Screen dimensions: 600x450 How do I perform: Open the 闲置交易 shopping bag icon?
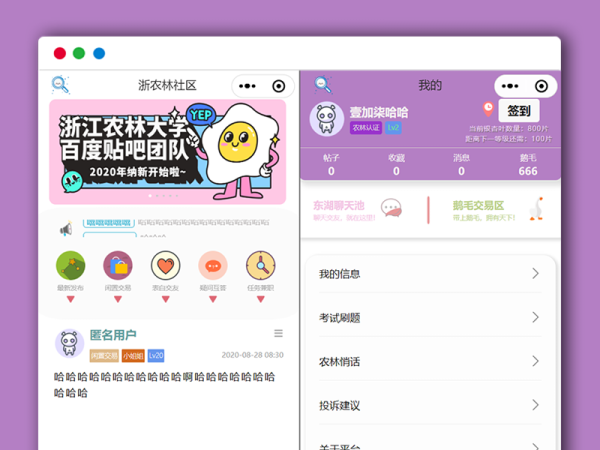click(118, 265)
